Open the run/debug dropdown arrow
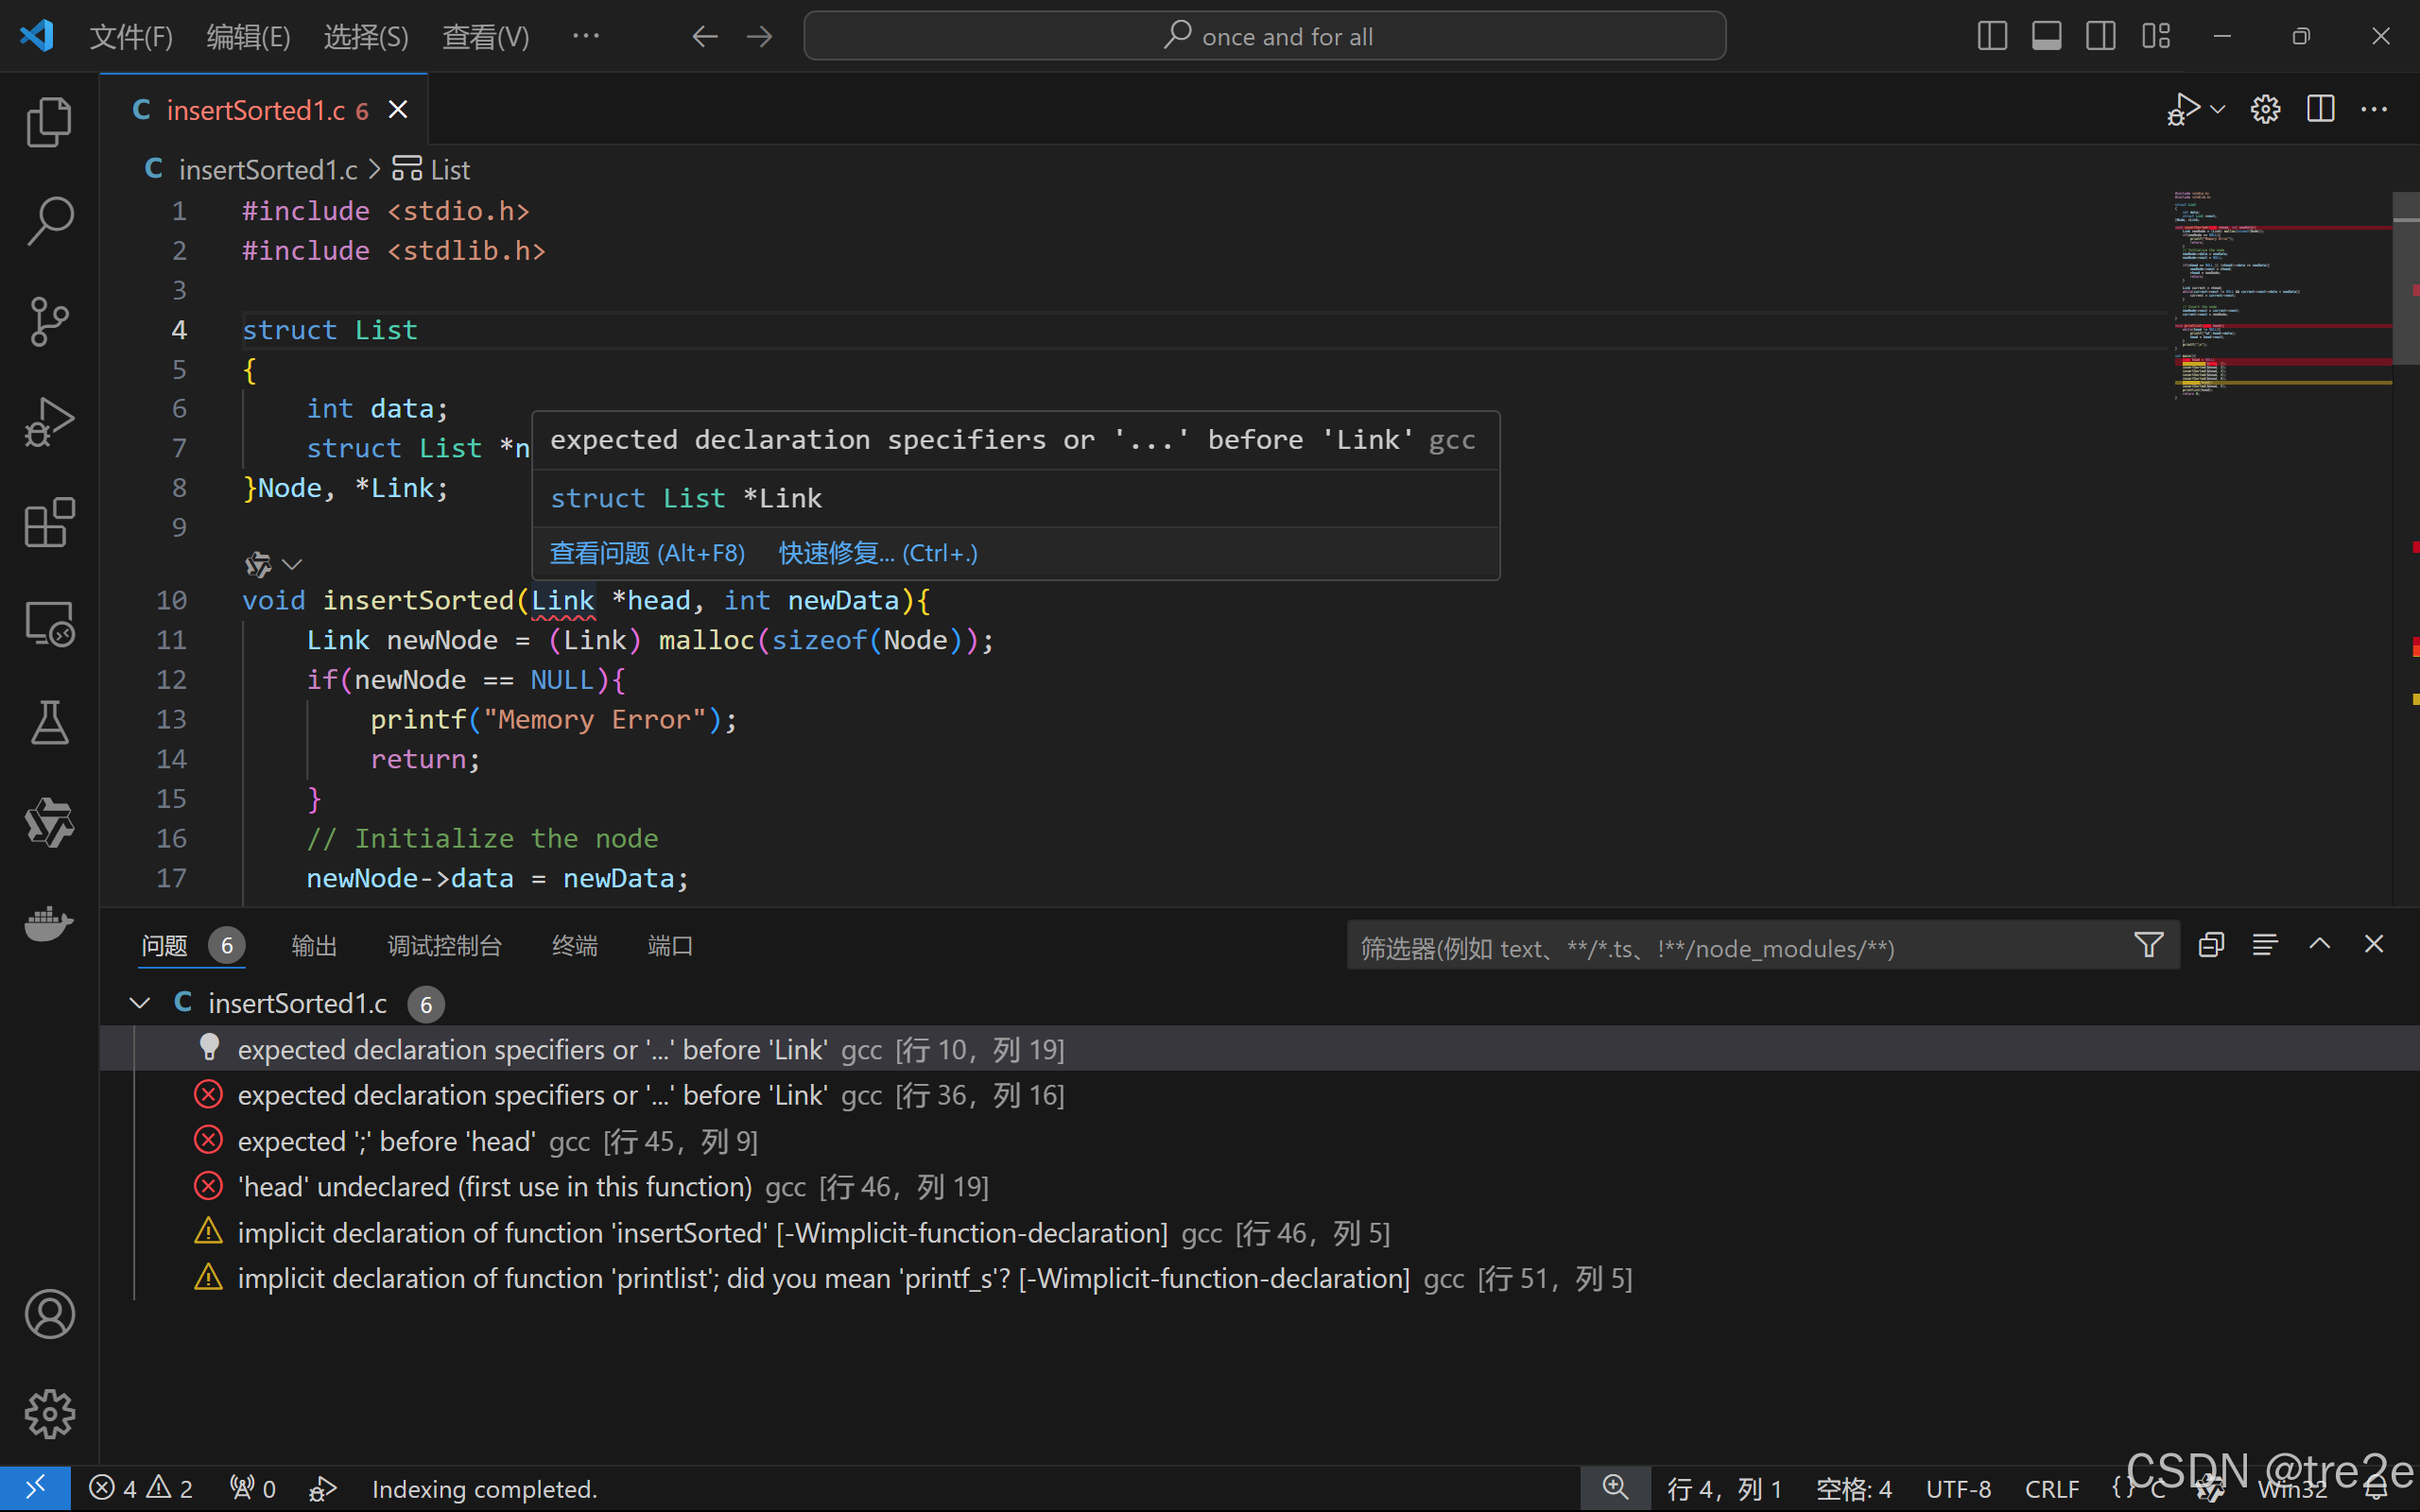 coord(2218,109)
